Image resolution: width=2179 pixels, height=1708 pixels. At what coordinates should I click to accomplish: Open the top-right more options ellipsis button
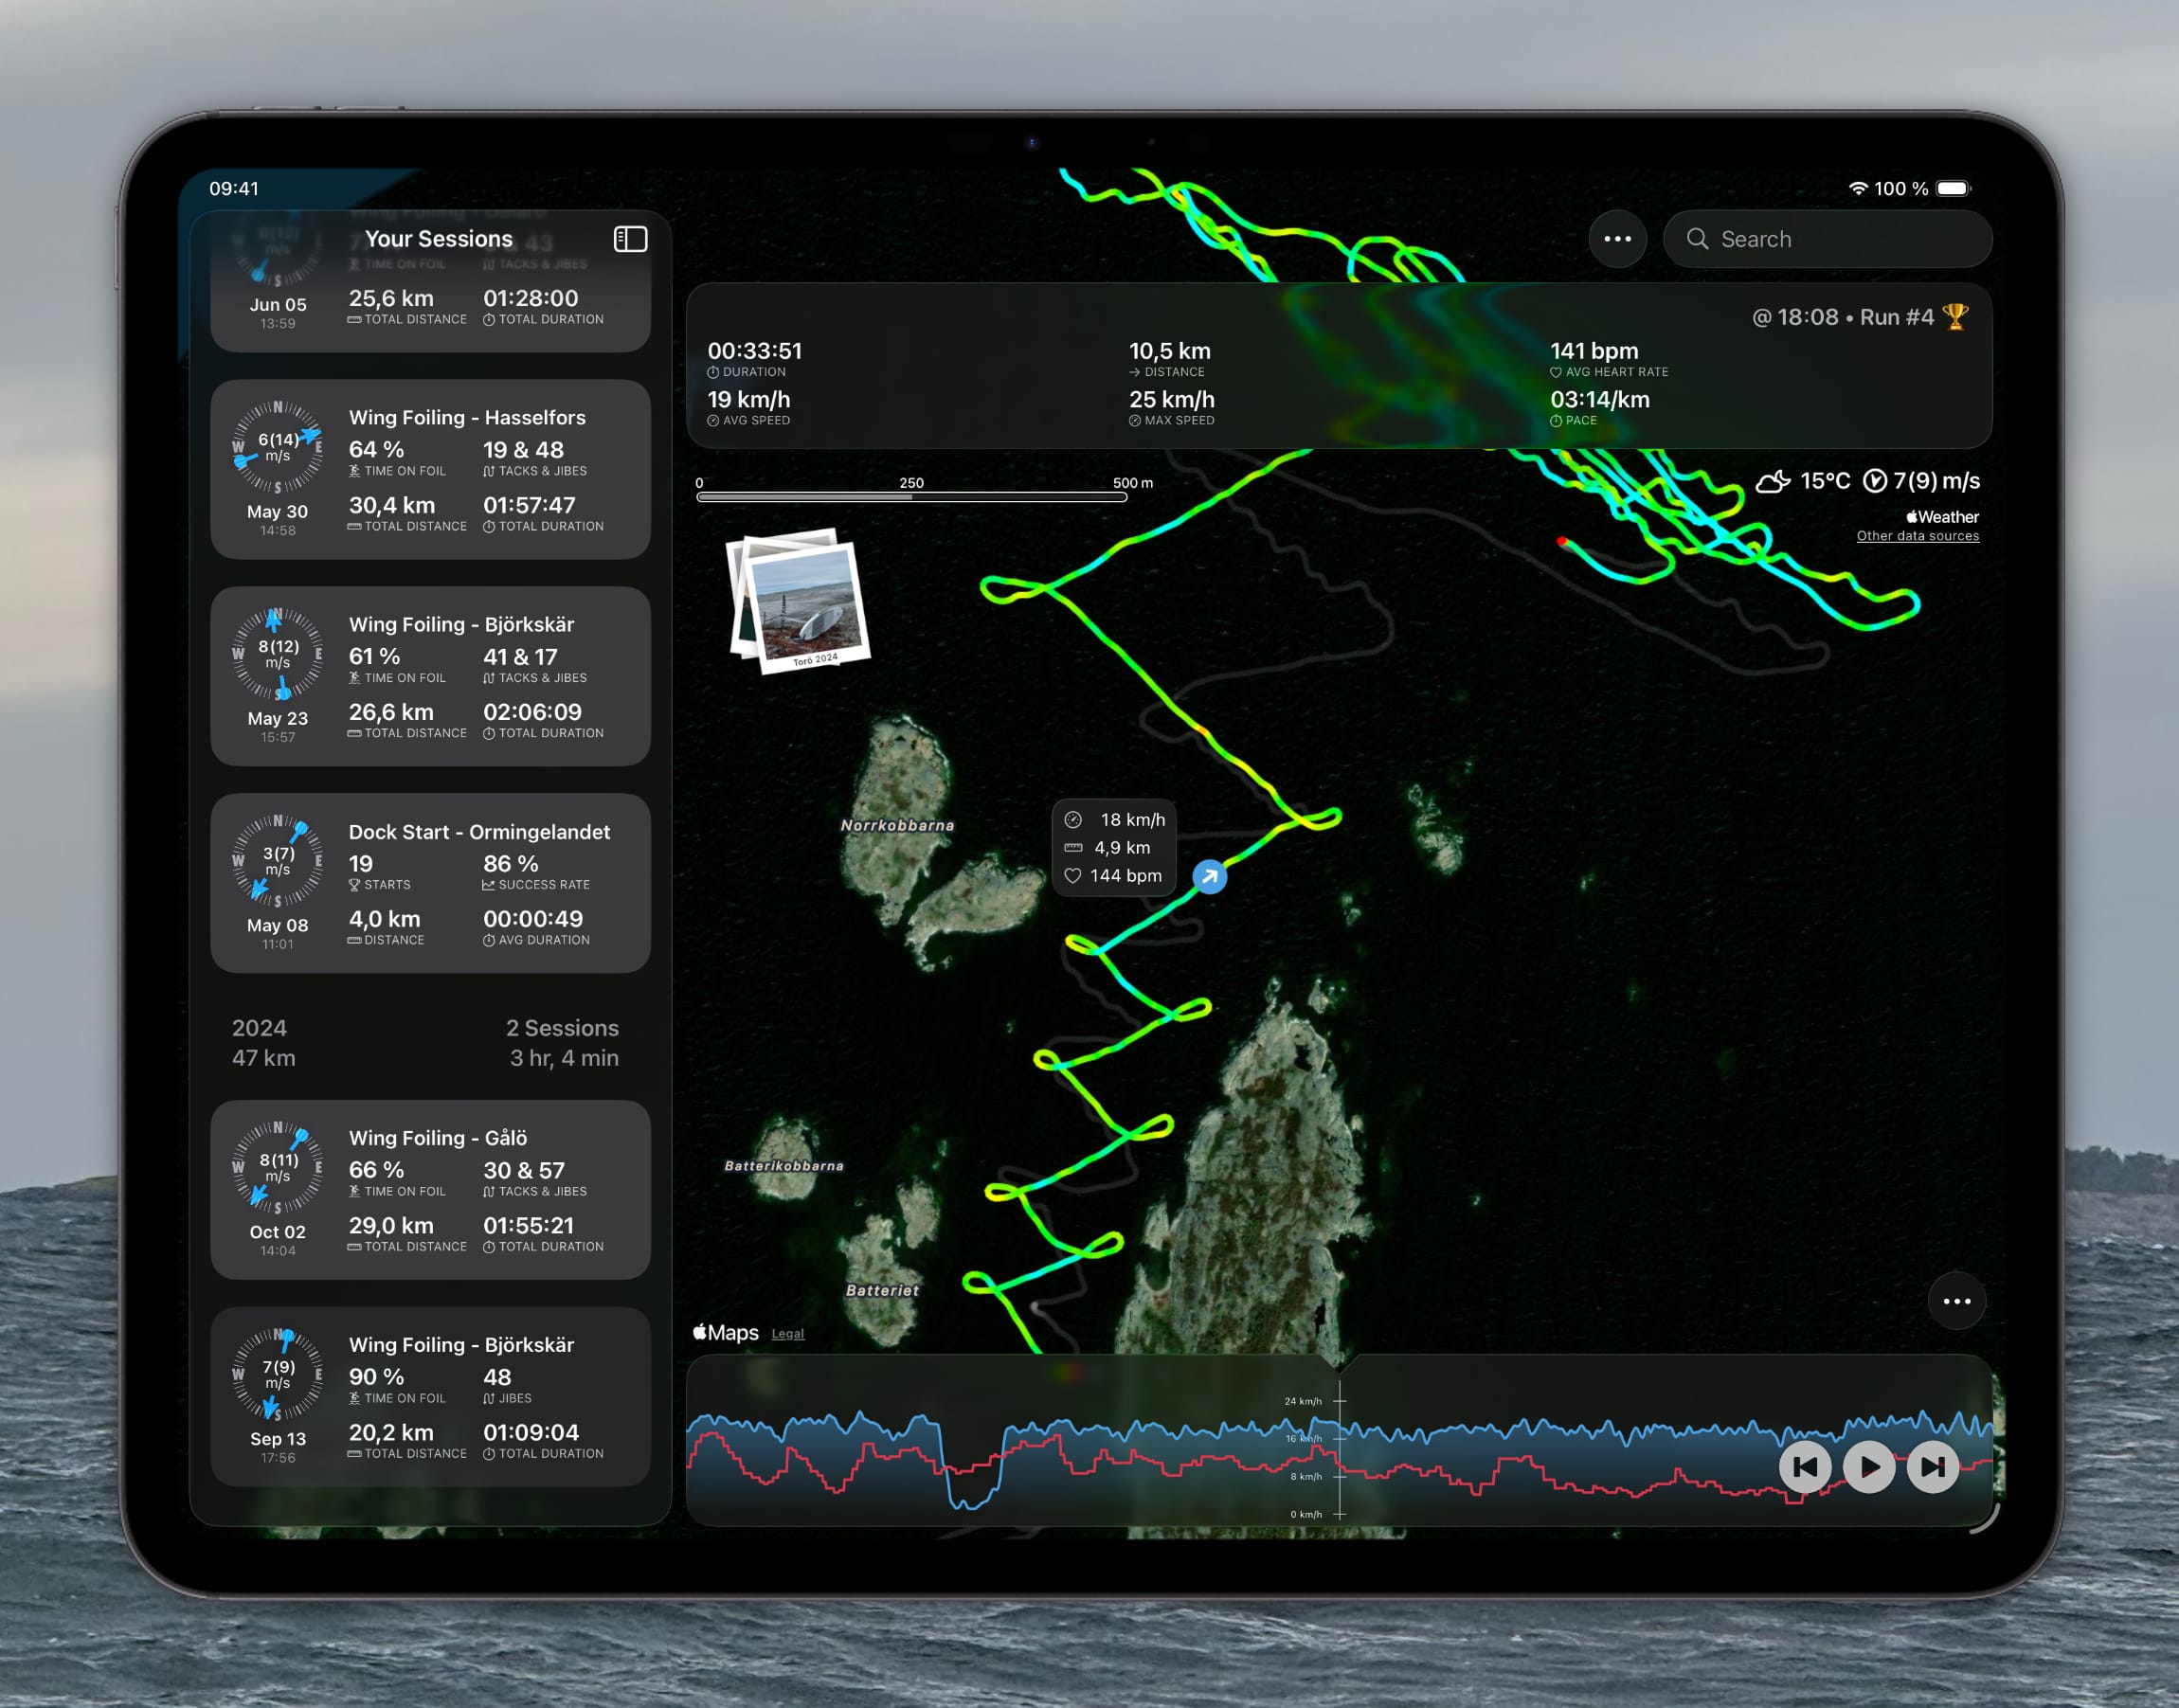point(1617,239)
